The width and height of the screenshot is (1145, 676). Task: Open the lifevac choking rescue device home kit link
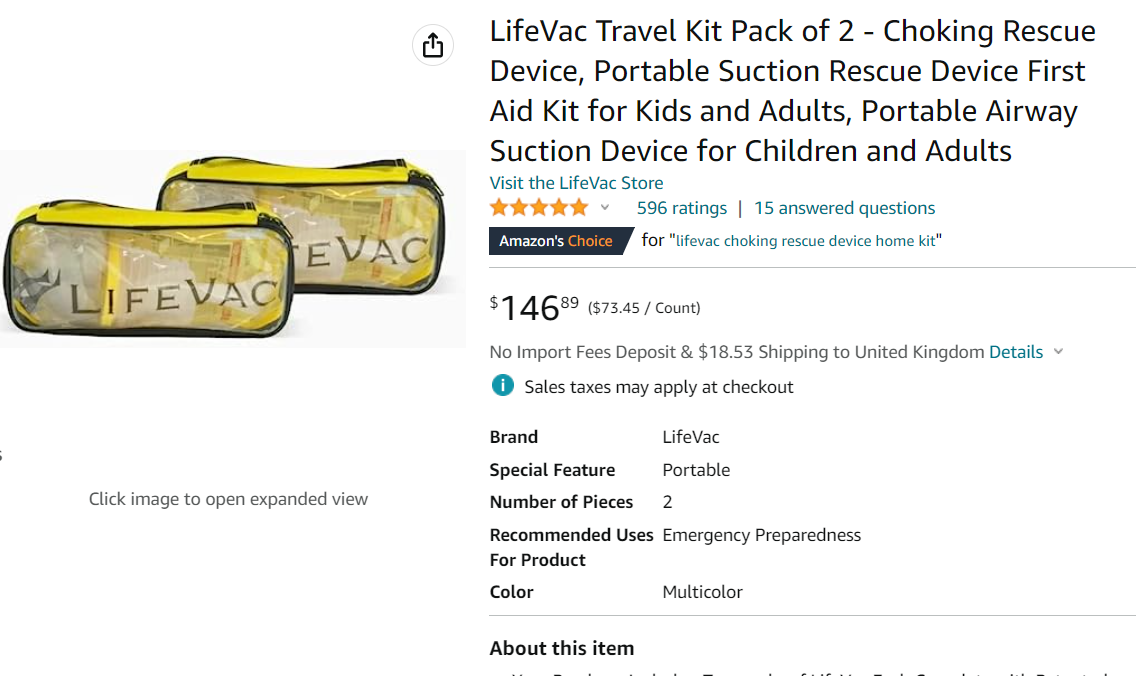click(806, 241)
